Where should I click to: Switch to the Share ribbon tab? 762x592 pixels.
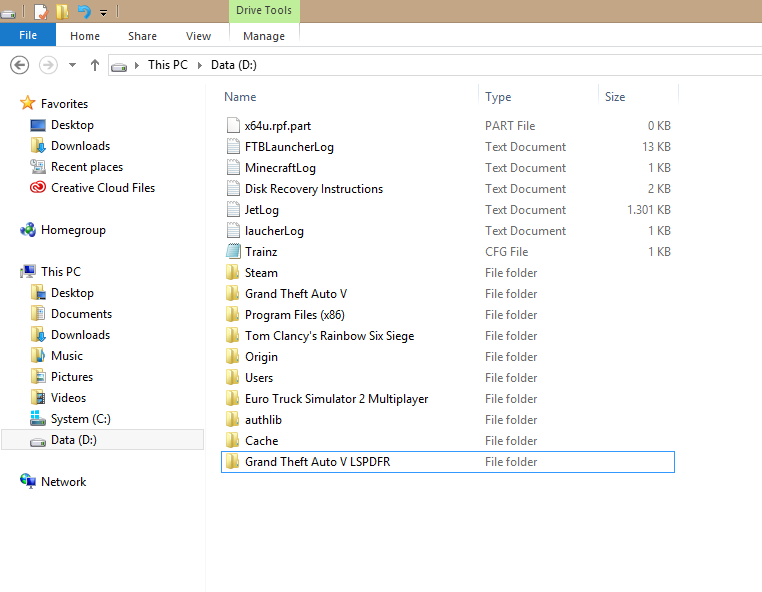tap(142, 36)
